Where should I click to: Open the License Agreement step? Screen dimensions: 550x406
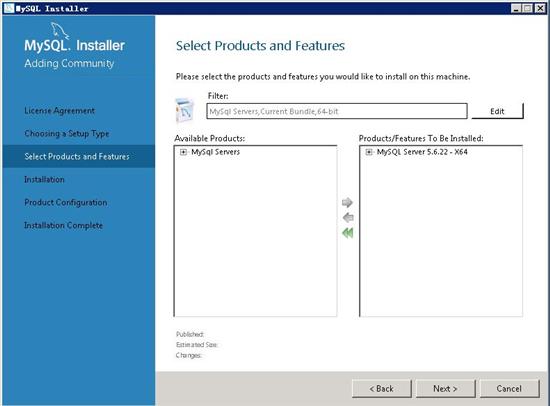point(59,111)
